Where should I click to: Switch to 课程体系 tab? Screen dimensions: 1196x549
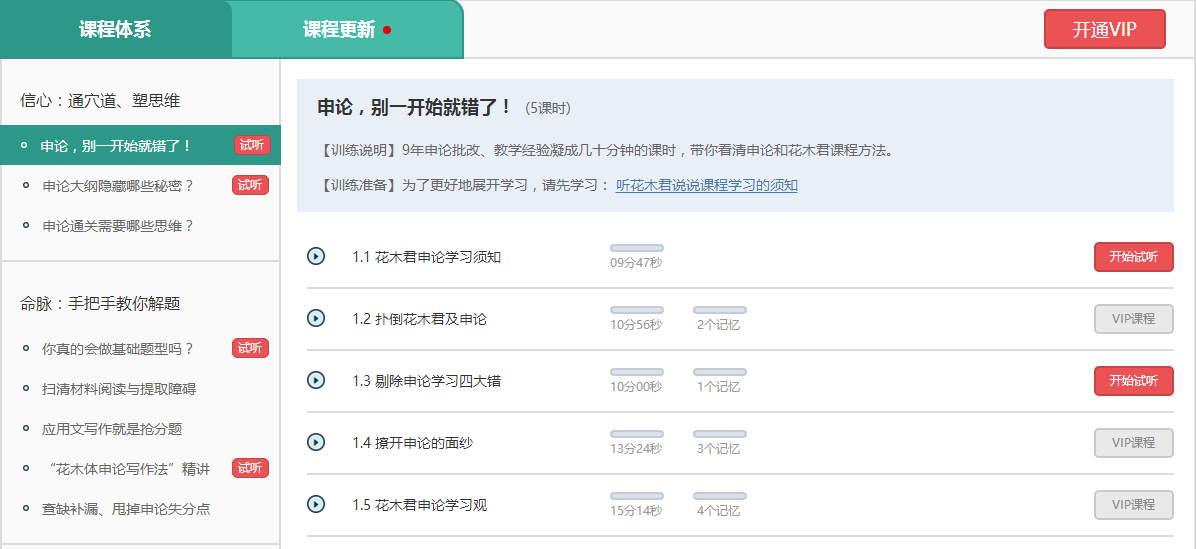coord(115,30)
